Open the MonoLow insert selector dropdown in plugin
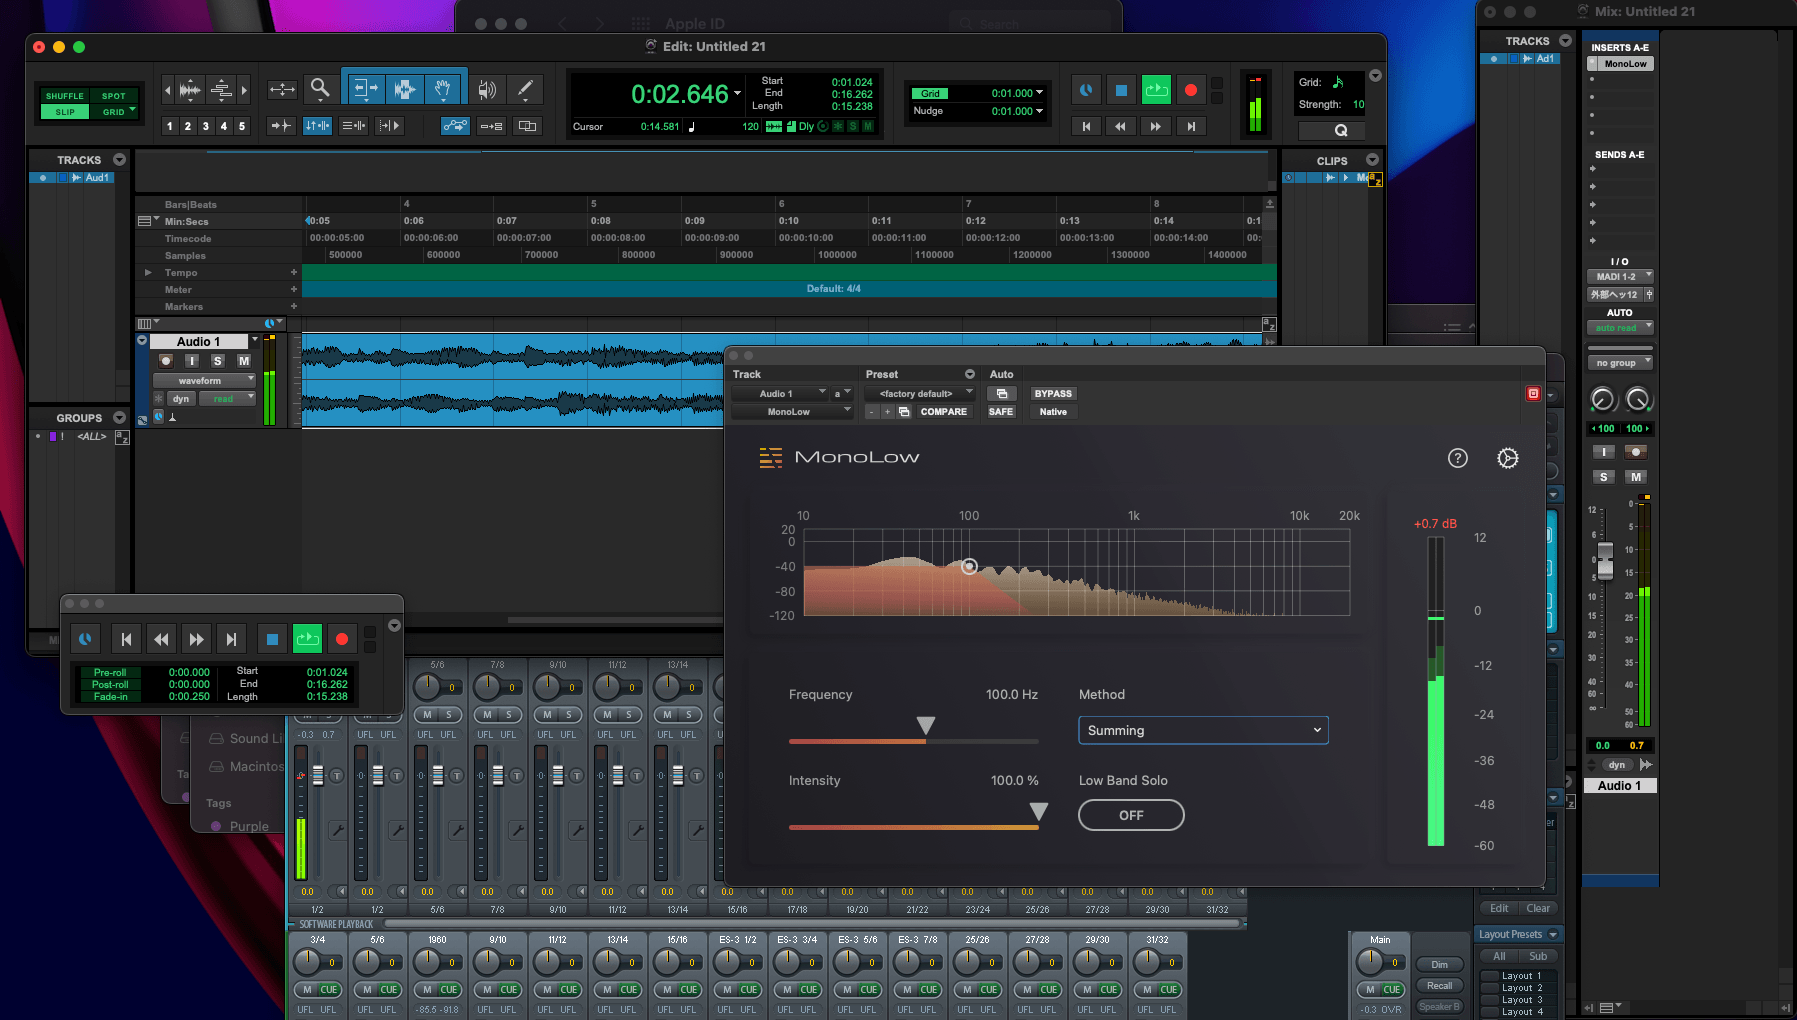This screenshot has height=1020, width=1797. (x=792, y=412)
